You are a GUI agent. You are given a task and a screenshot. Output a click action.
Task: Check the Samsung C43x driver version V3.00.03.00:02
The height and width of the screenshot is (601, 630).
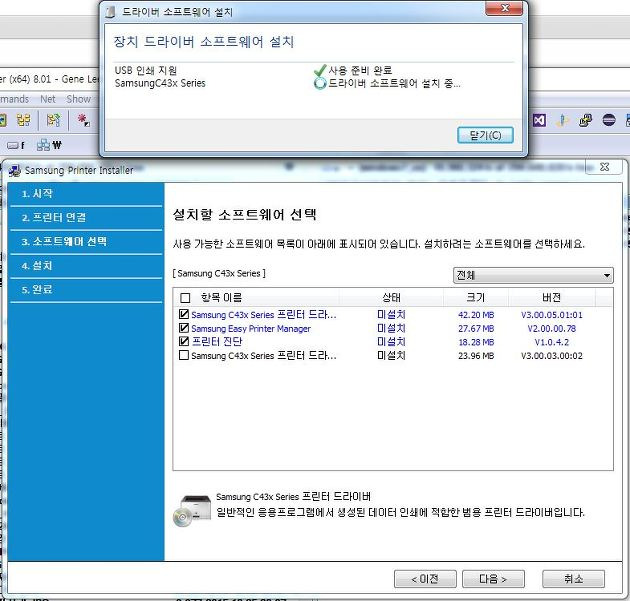184,355
